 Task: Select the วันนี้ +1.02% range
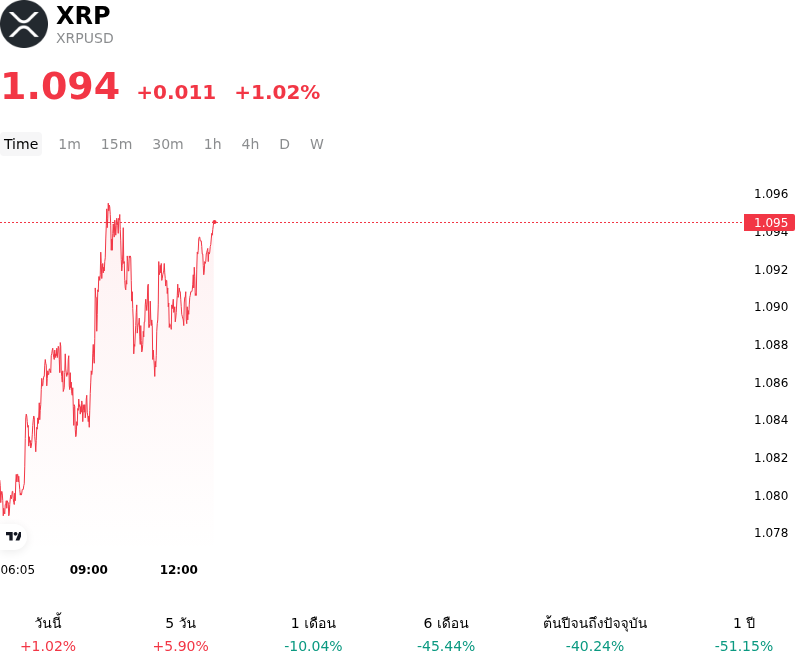48,634
